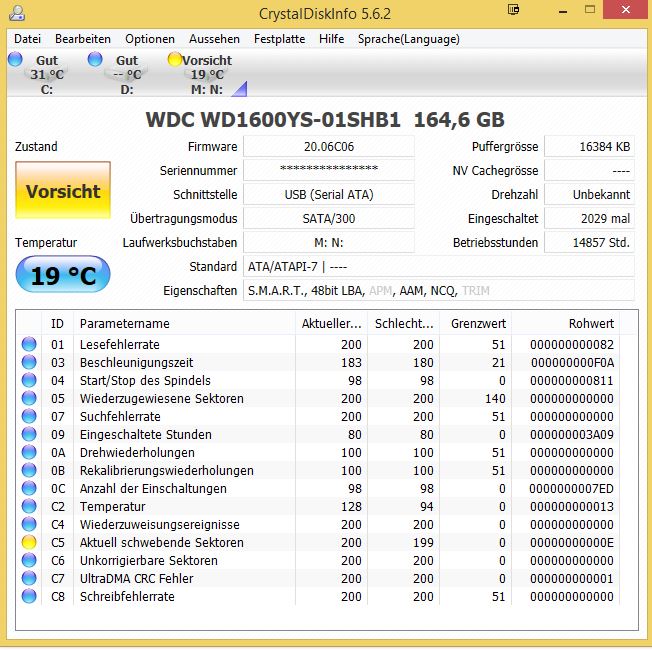Click the yellow Vorsicht health status button
This screenshot has width=652, height=650.
63,190
